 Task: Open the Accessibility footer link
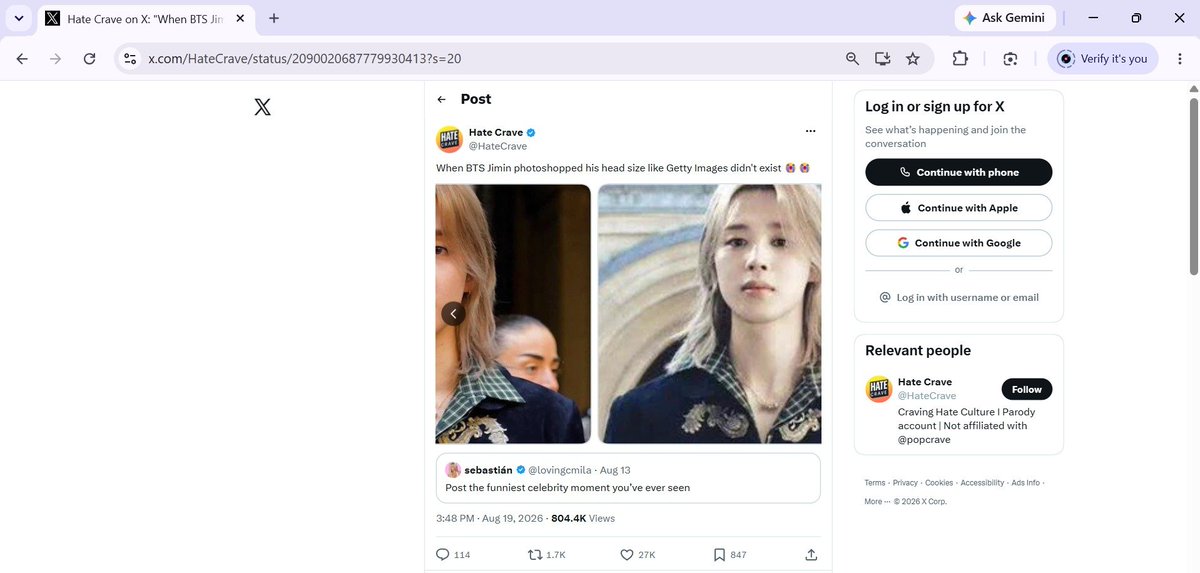point(982,483)
